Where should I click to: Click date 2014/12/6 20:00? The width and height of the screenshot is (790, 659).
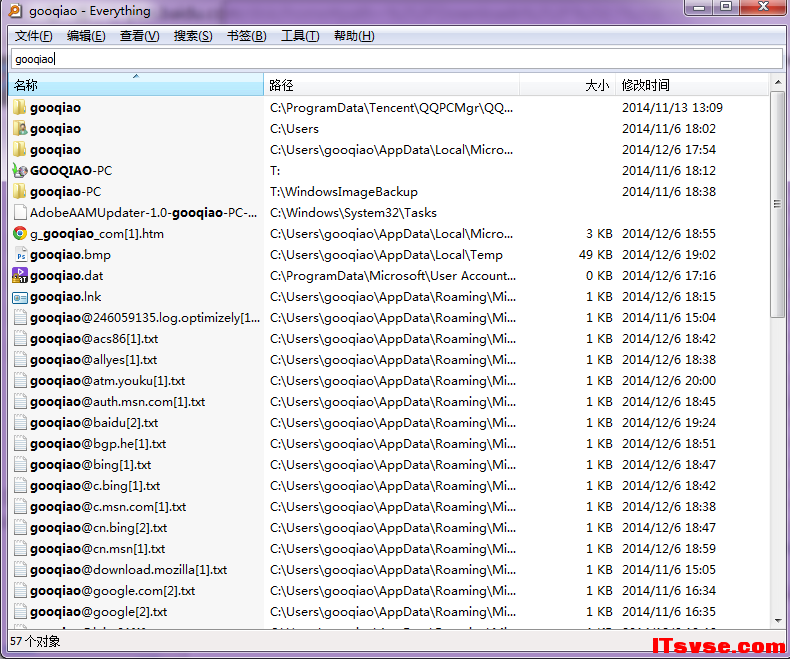pos(669,380)
